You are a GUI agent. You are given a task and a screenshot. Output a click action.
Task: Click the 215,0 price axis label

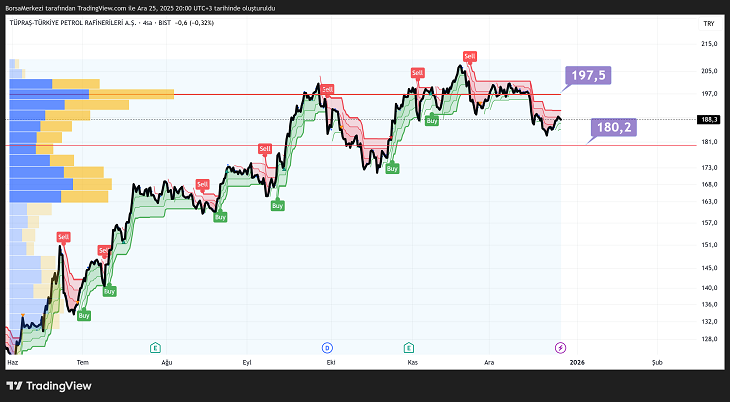pyautogui.click(x=709, y=45)
